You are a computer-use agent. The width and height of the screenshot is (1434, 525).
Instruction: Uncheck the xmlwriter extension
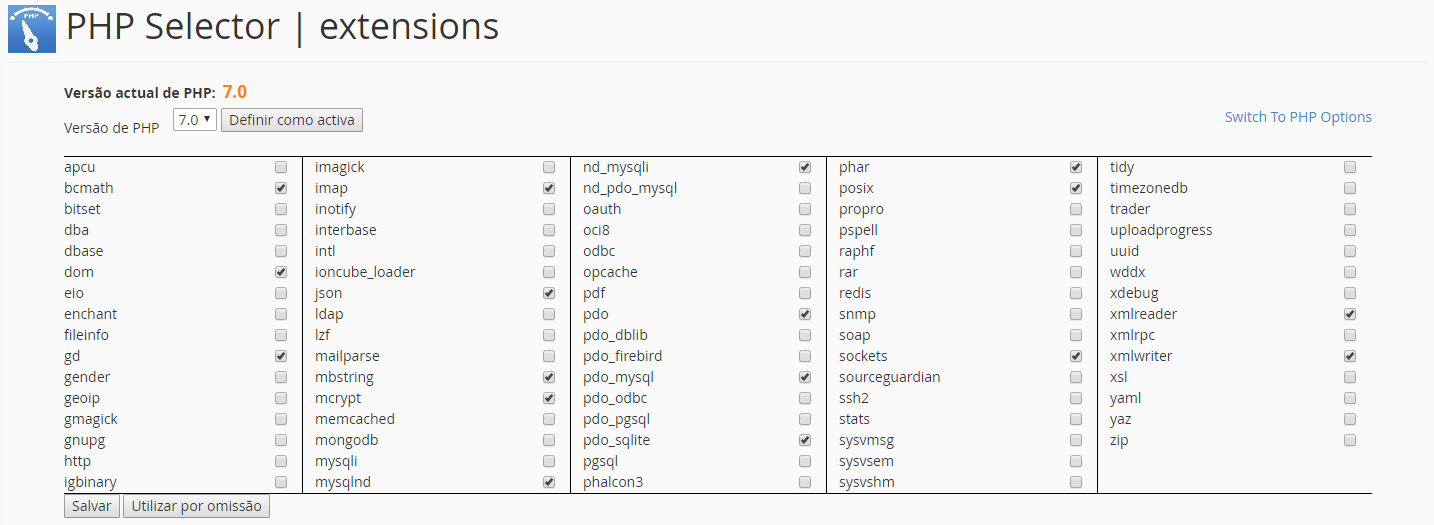click(x=1350, y=356)
